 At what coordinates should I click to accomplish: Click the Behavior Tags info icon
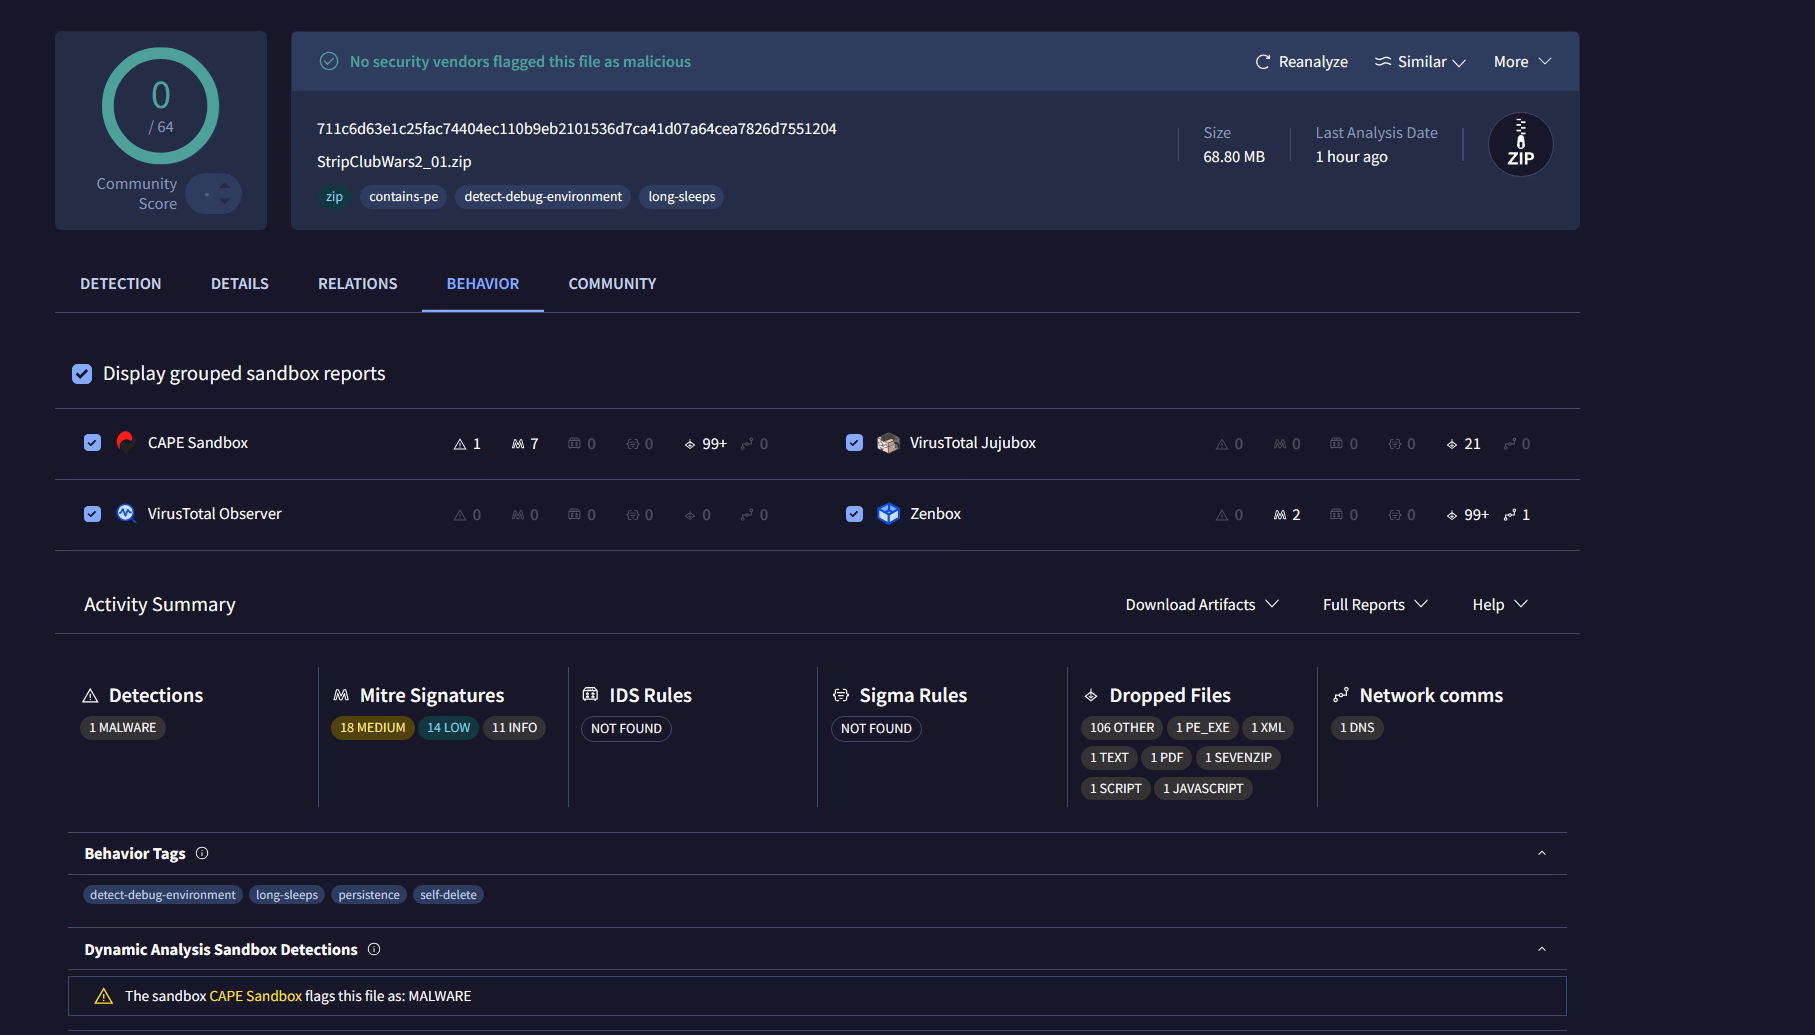coord(202,853)
